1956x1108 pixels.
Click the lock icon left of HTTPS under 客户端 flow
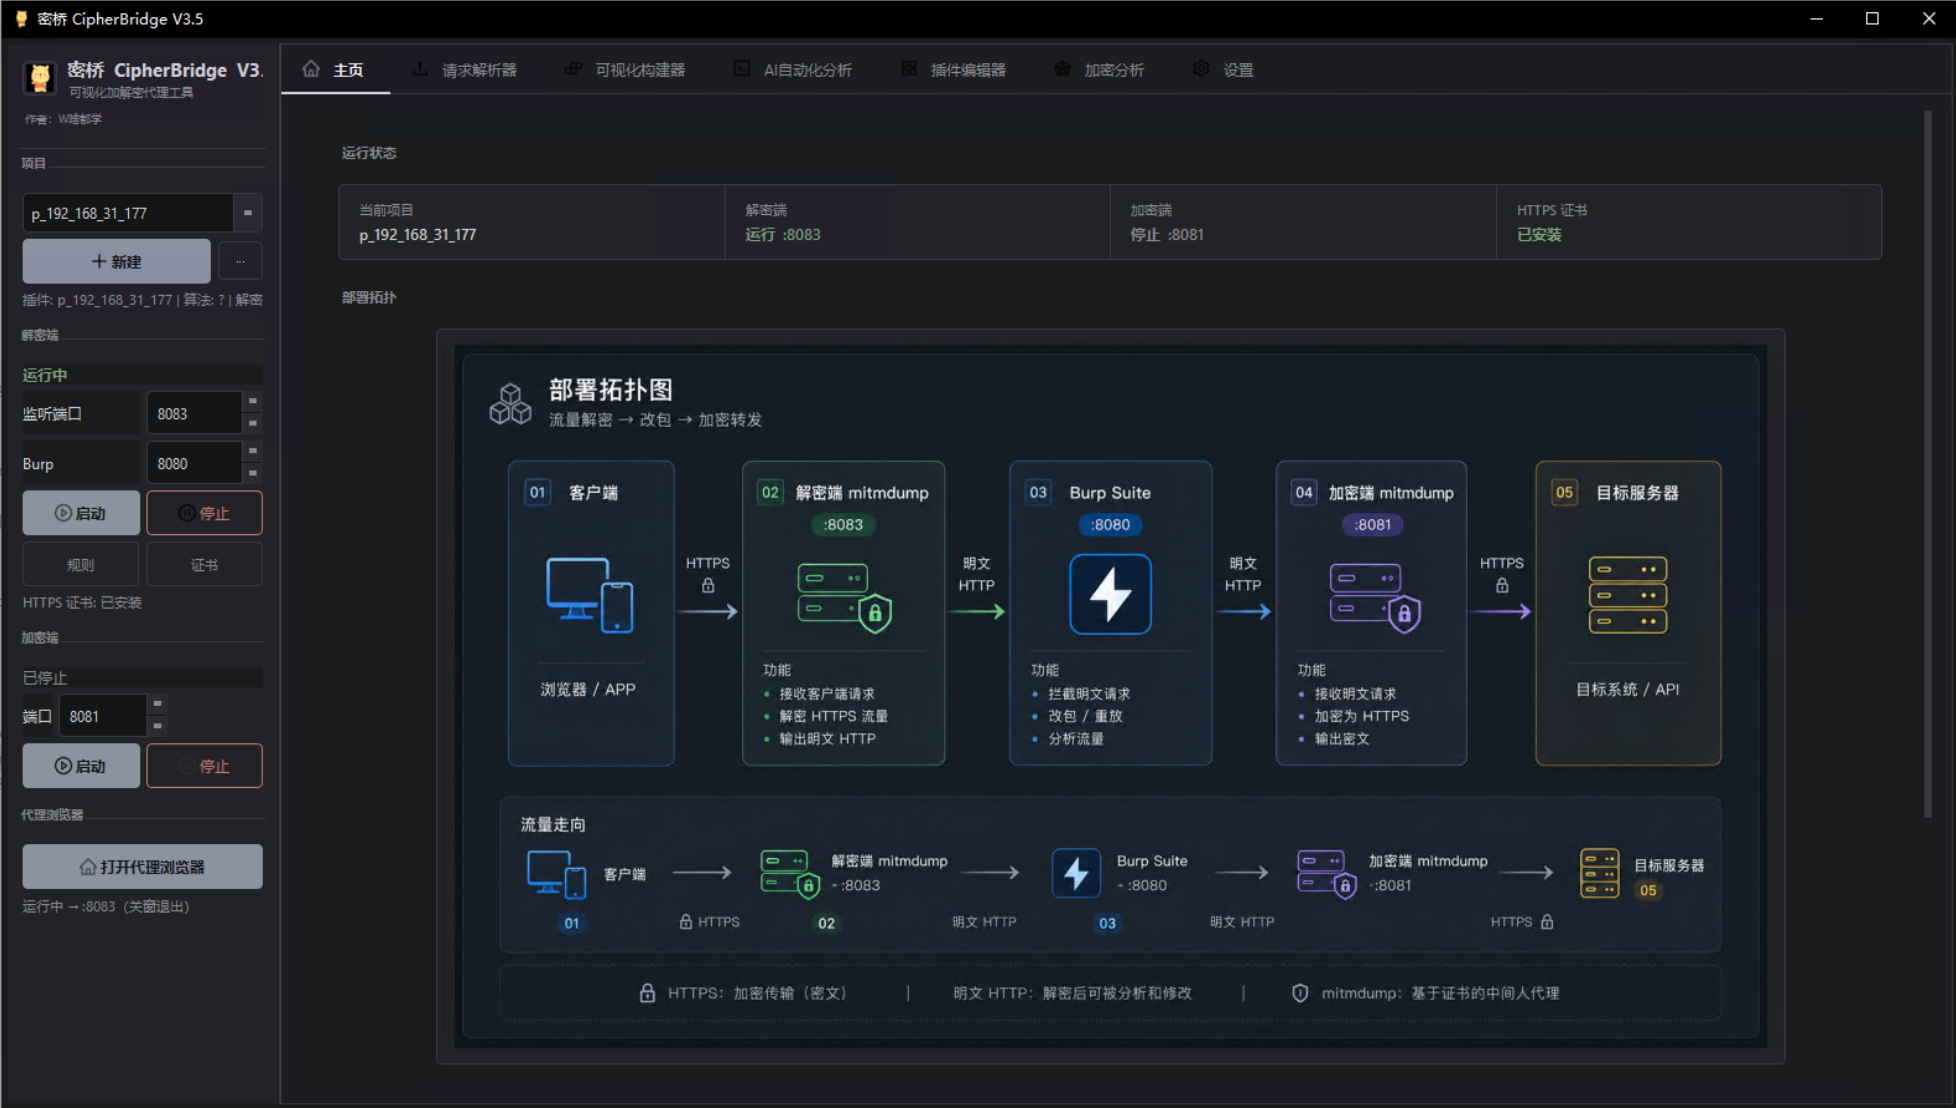[x=686, y=922]
